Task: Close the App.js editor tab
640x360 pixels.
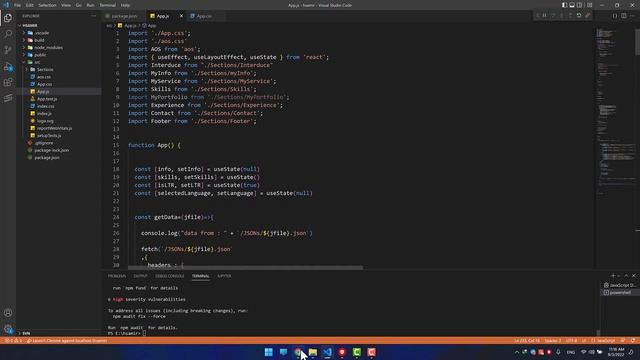Action: 181,16
